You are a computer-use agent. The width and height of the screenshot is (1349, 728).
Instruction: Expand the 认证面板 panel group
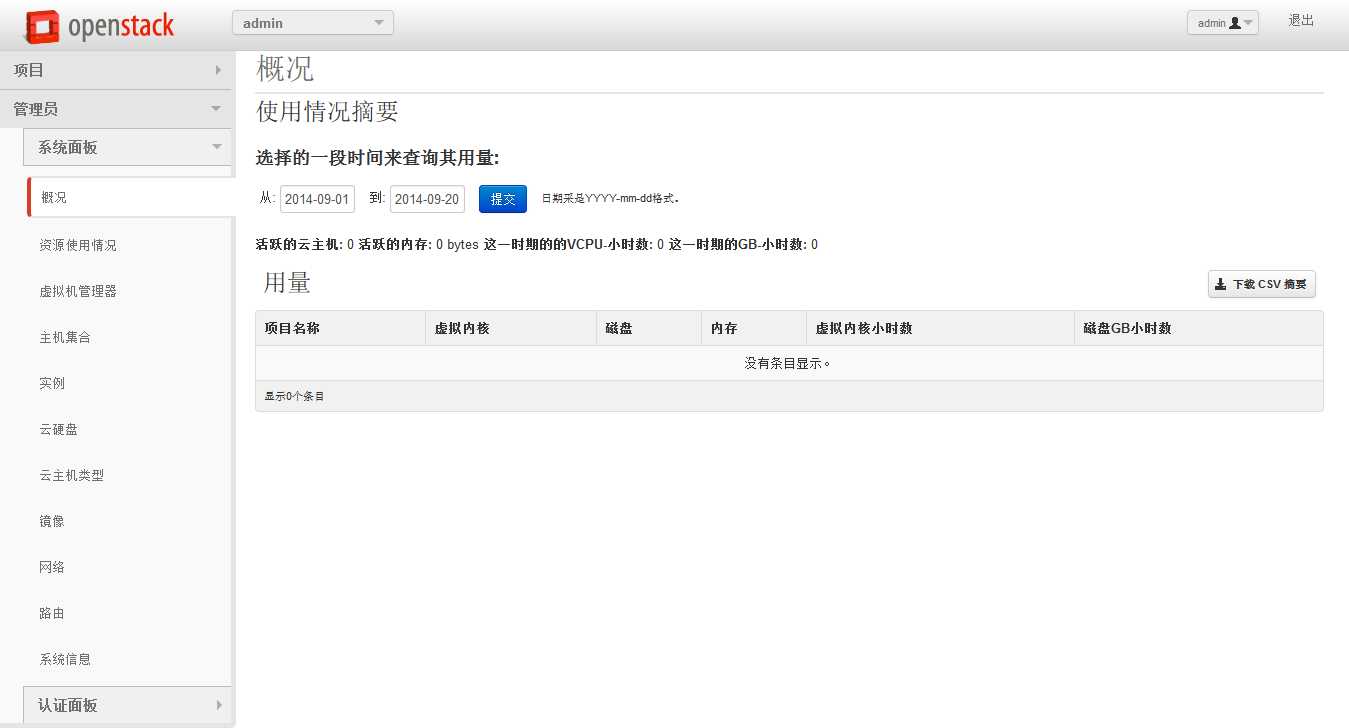(x=127, y=705)
